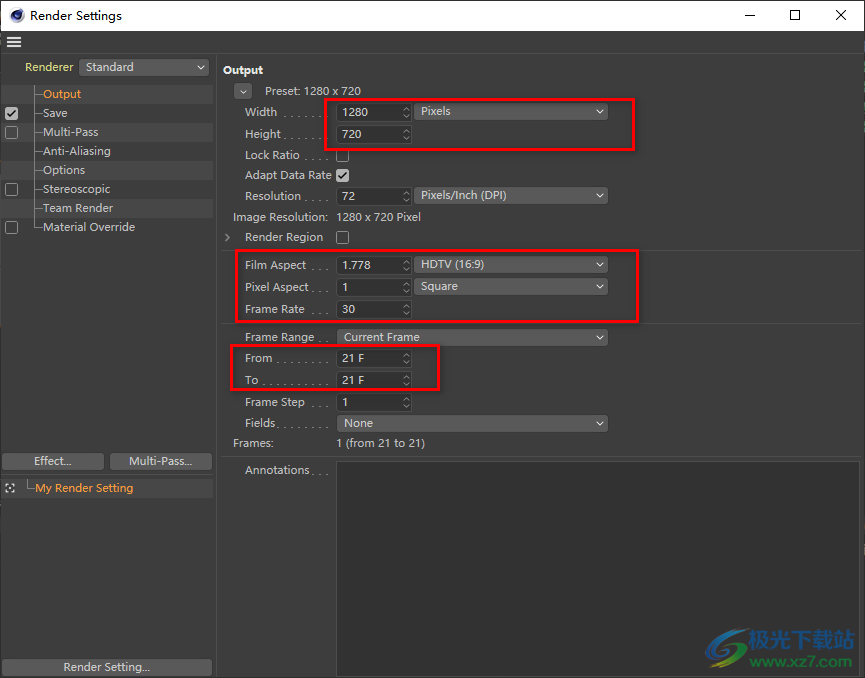Click the Frame Step value field
The width and height of the screenshot is (865, 678).
(x=369, y=402)
